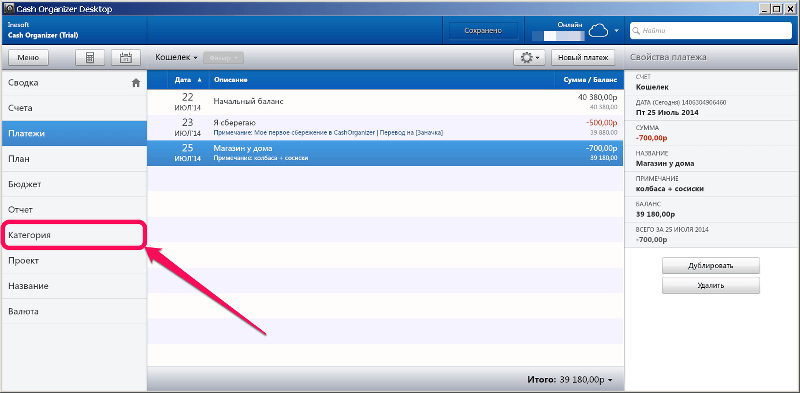Sort by the Дата column header

tap(188, 80)
